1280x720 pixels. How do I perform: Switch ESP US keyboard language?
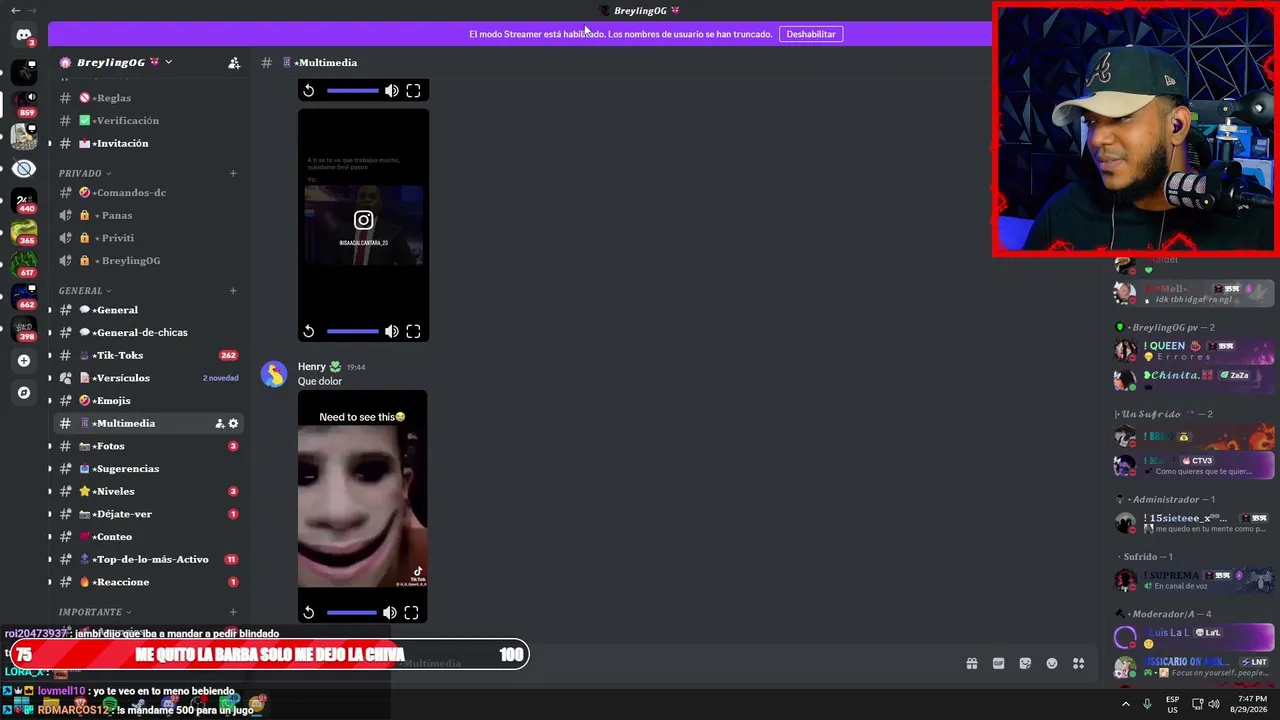click(1173, 704)
